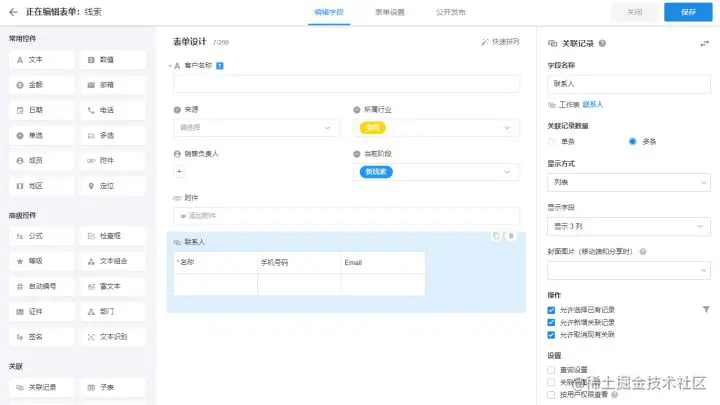Uncheck 允许新增关联记录

[x=551, y=322]
